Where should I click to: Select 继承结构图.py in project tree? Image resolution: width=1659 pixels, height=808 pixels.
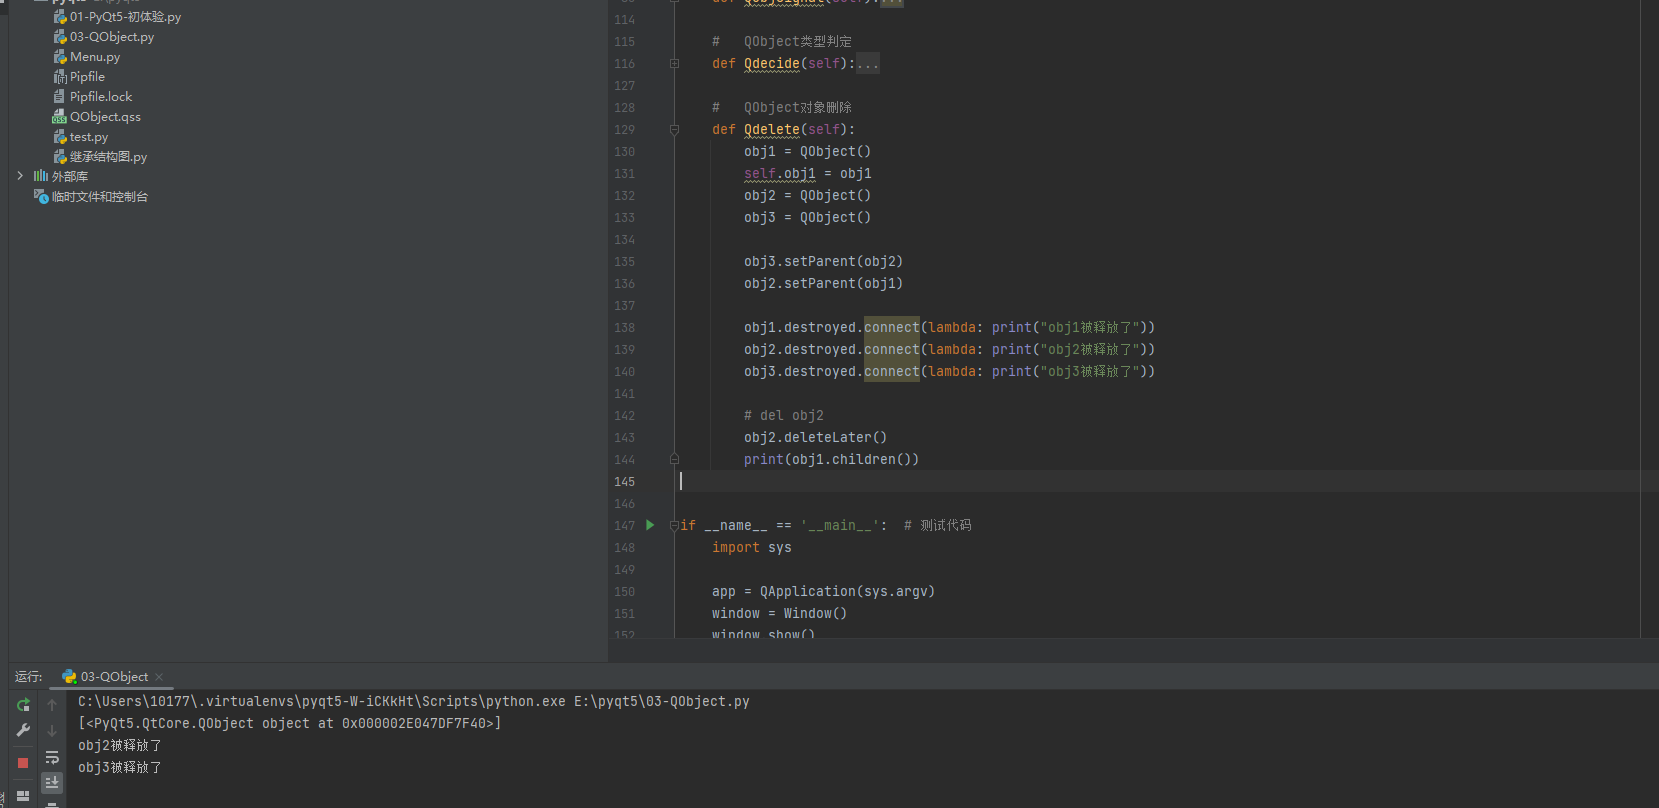pyautogui.click(x=108, y=157)
